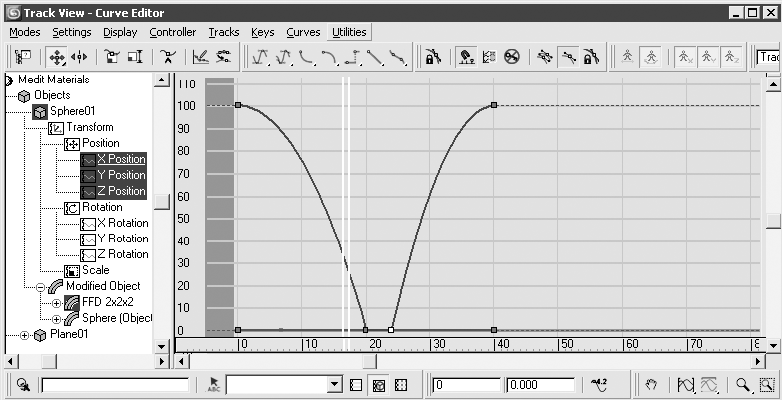Click the hierarchy panel vertical scrollbar thumb
This screenshot has height=400, width=782.
(161, 201)
